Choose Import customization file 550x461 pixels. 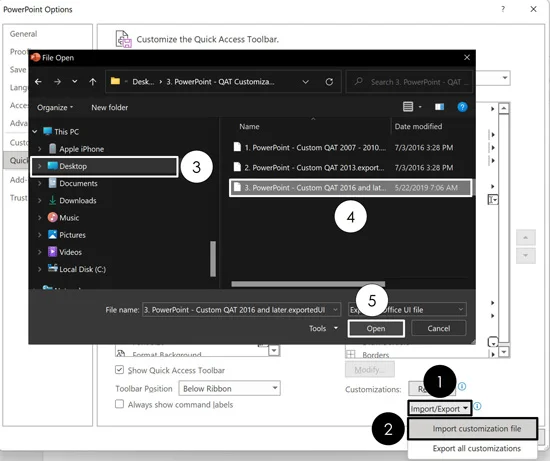point(472,428)
